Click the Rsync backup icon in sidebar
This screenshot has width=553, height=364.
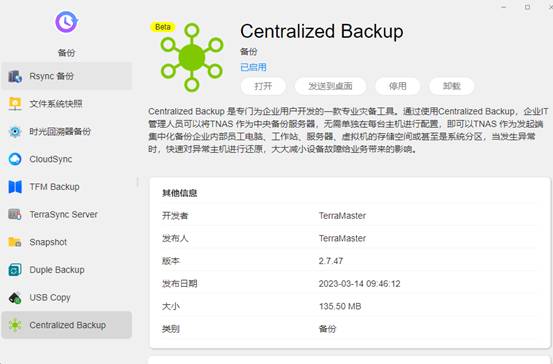point(15,76)
